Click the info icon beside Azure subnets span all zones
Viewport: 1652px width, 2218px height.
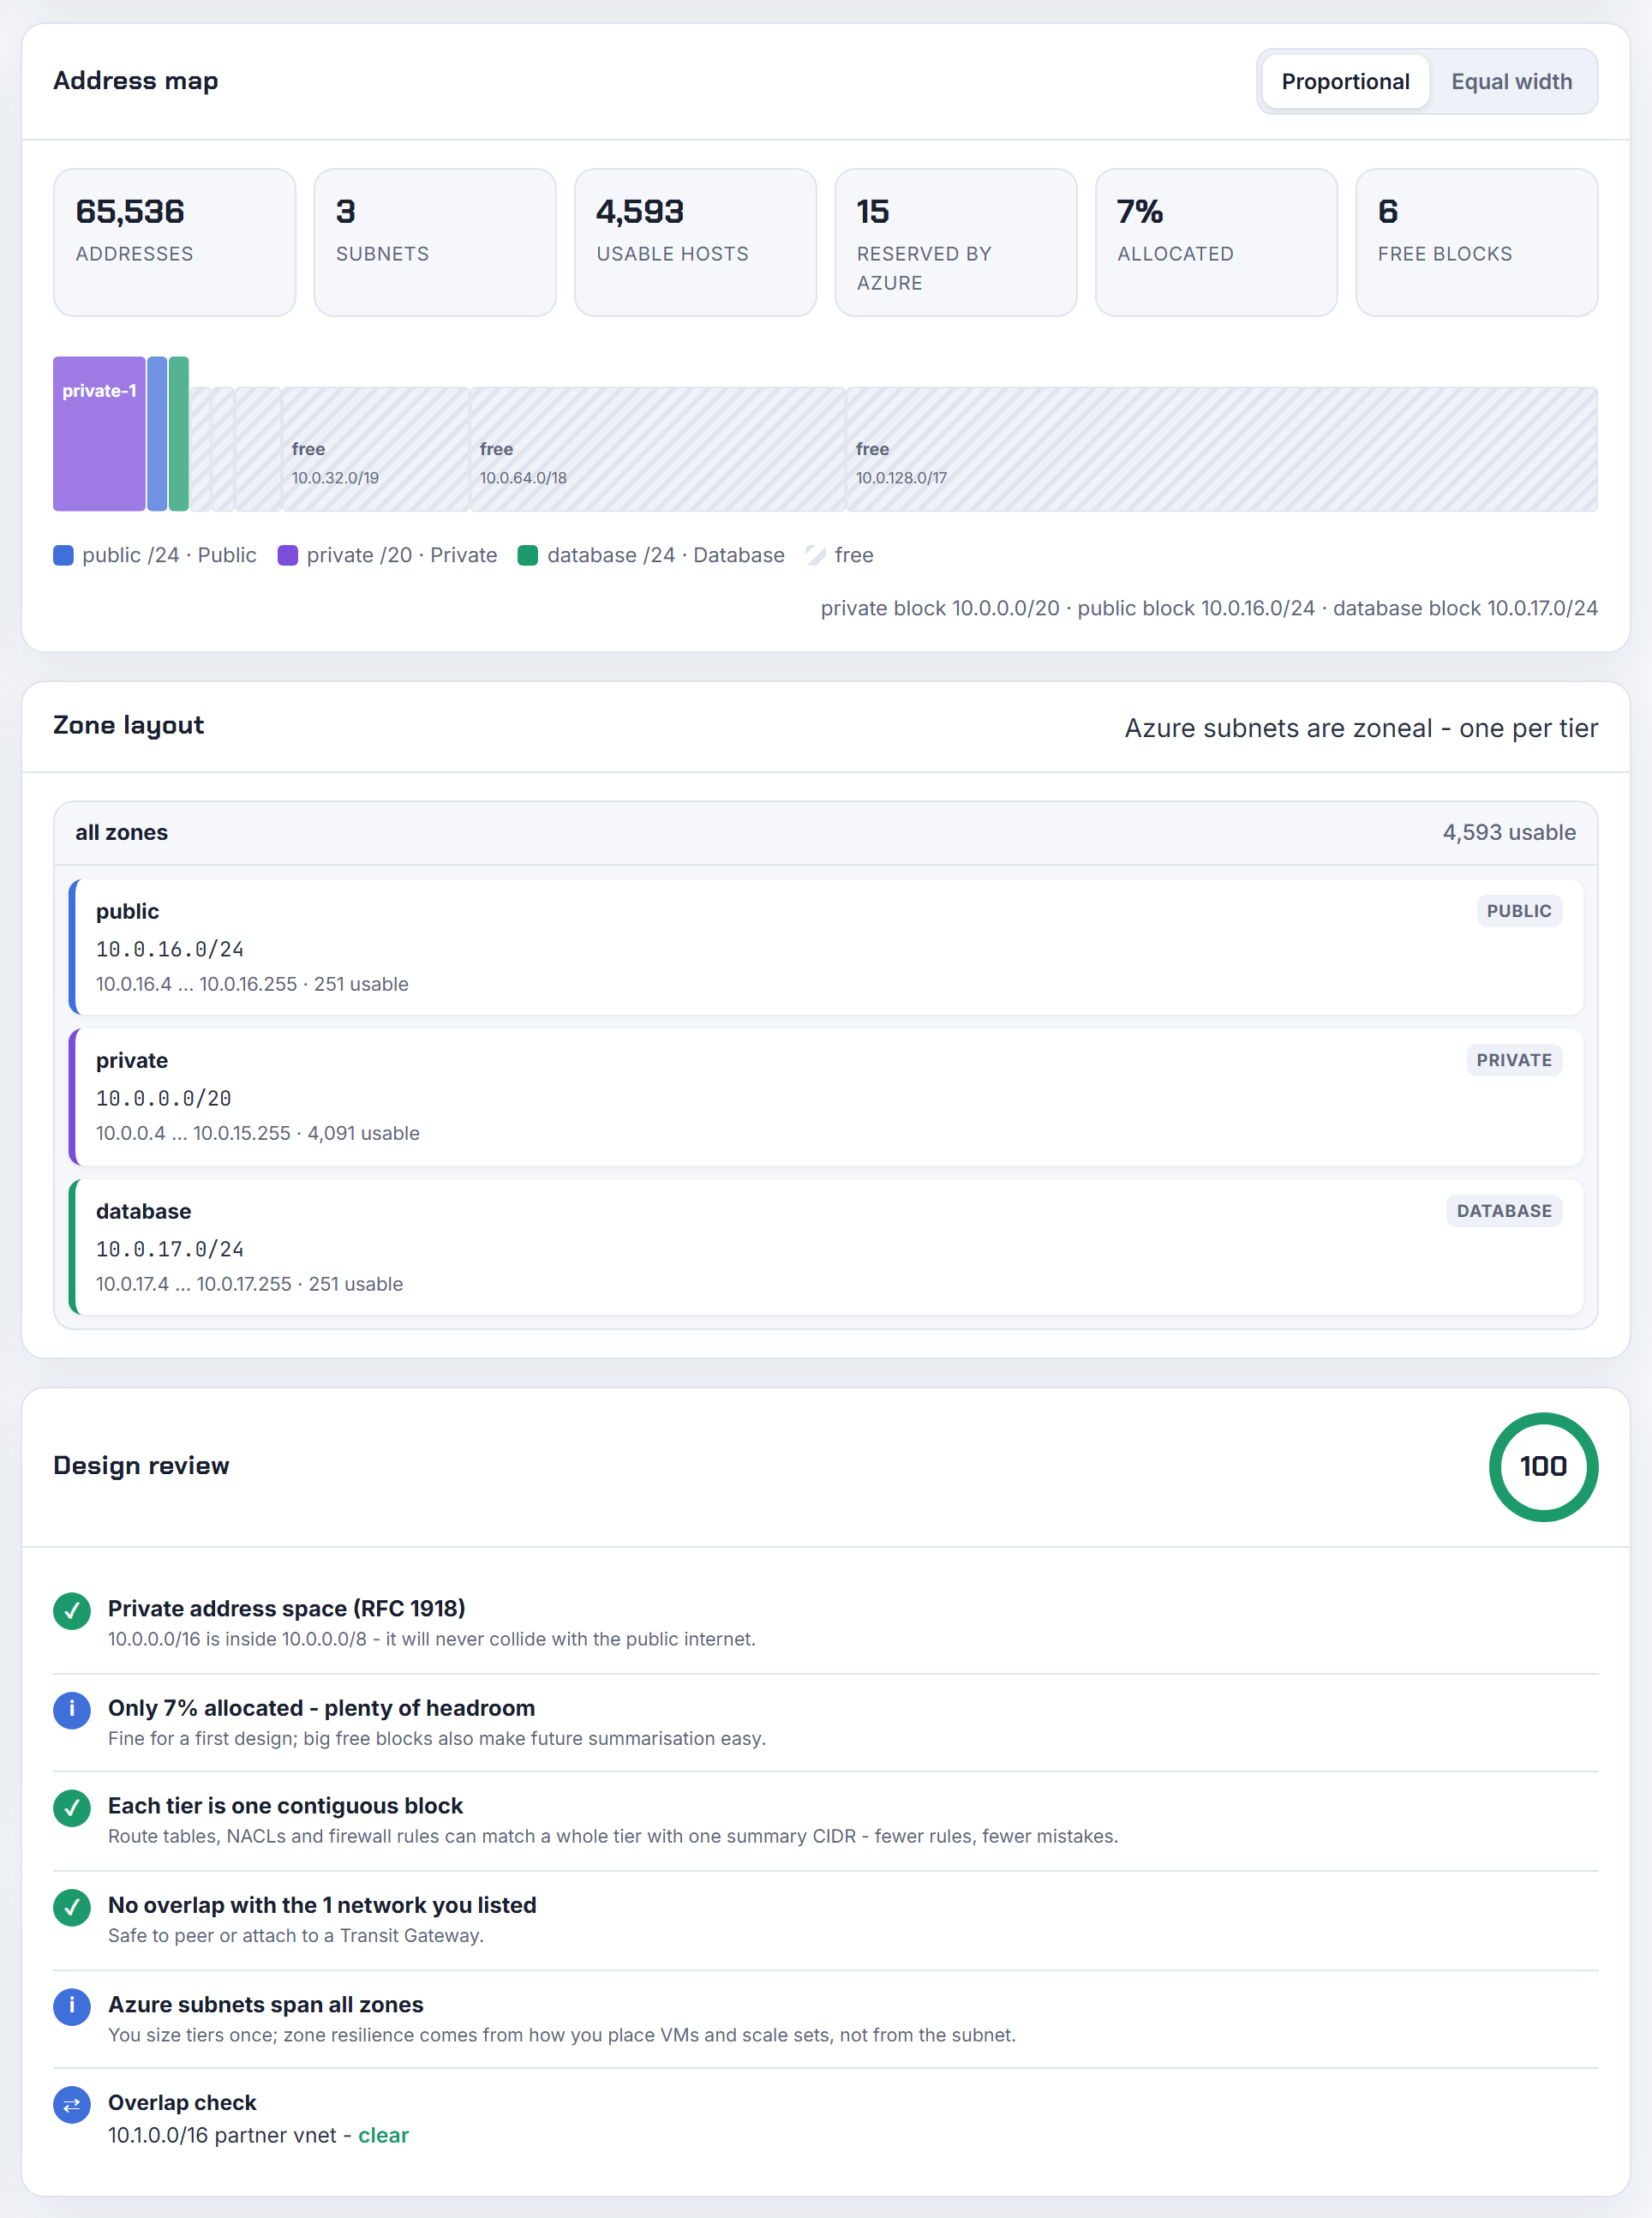pyautogui.click(x=72, y=2007)
